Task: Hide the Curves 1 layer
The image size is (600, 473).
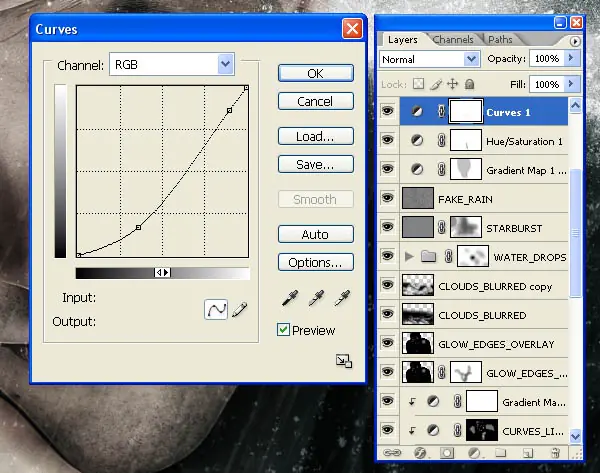Action: tap(388, 111)
